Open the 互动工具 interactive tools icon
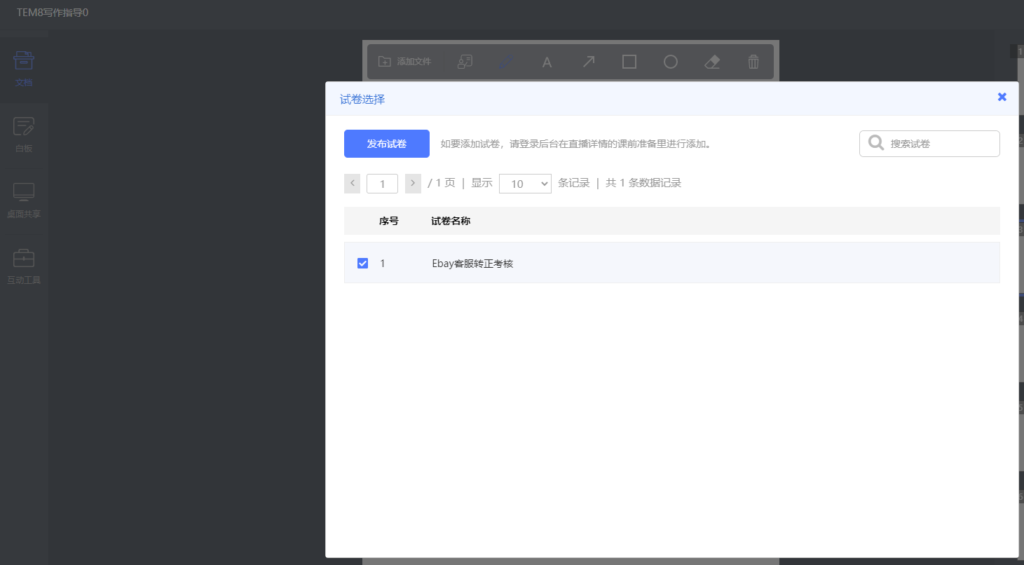 24,266
